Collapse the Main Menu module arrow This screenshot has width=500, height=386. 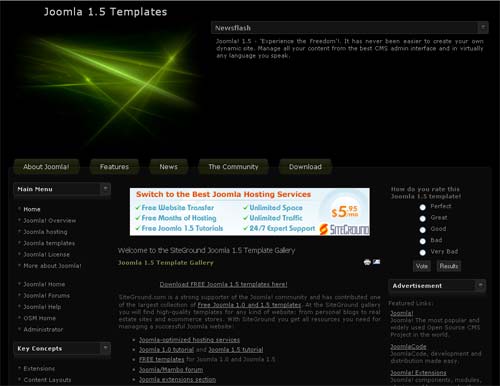coord(105,189)
